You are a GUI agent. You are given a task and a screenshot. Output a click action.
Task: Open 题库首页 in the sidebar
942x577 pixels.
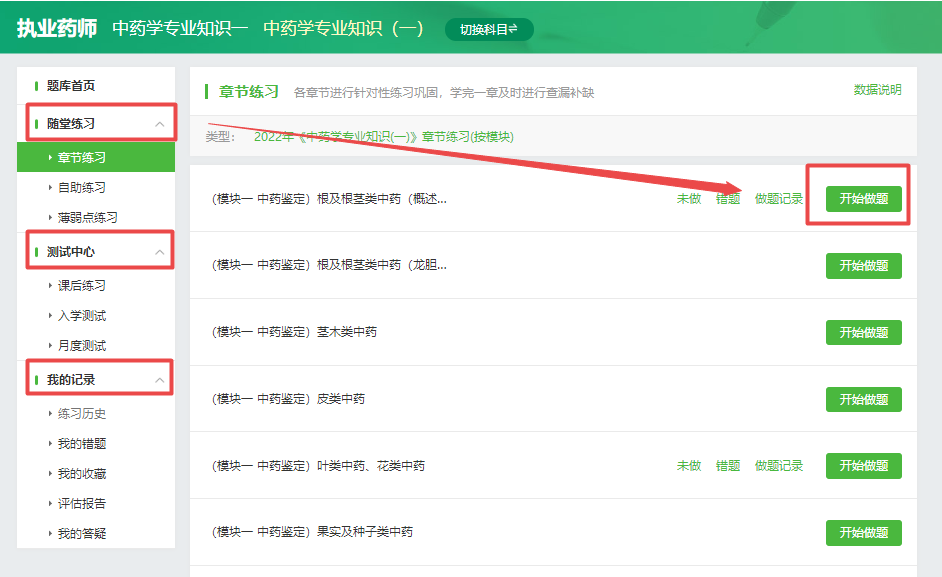71,86
